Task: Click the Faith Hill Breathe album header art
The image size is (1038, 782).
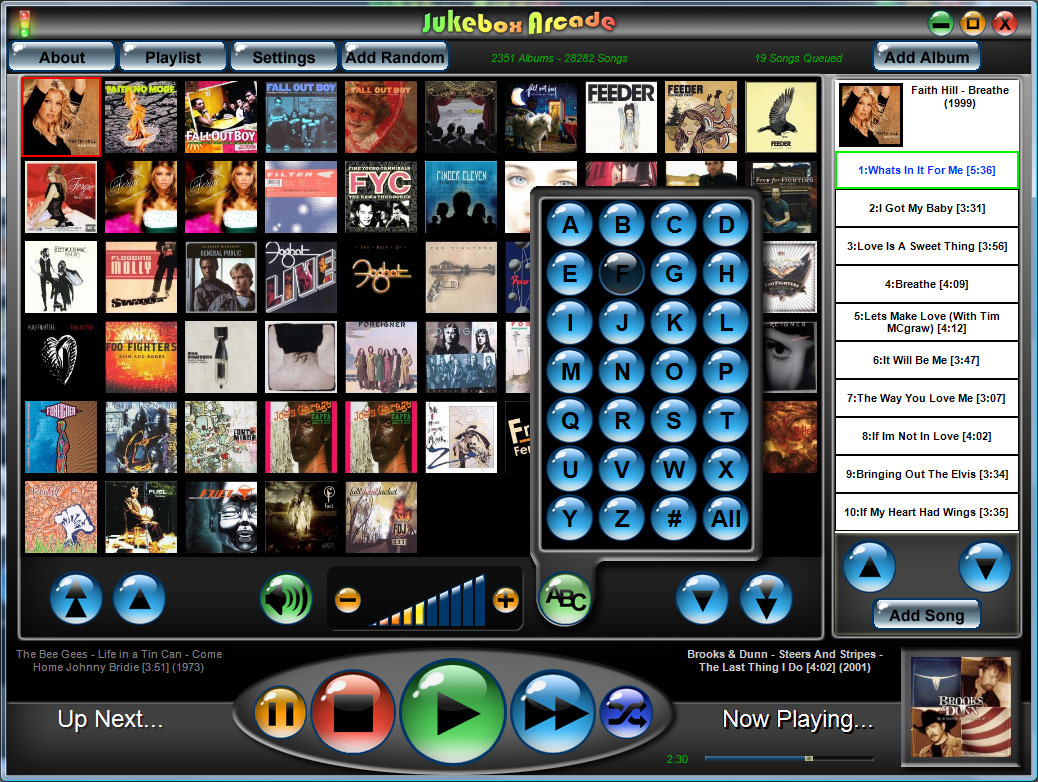Action: point(871,115)
